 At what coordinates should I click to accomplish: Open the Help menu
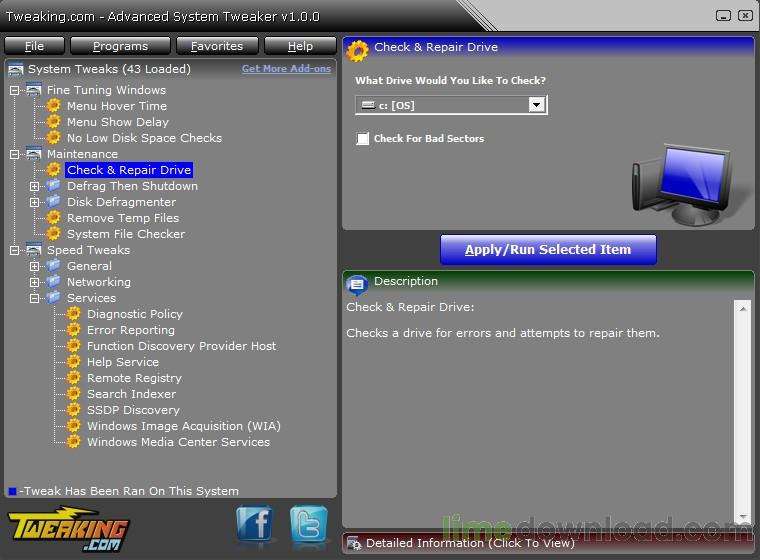point(300,46)
